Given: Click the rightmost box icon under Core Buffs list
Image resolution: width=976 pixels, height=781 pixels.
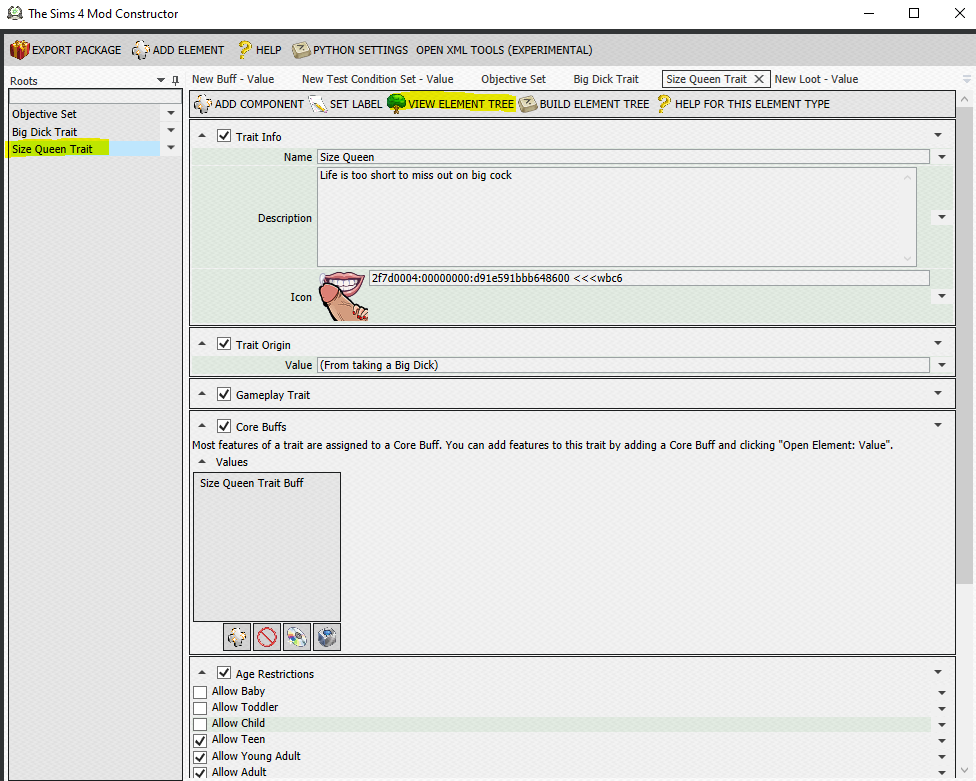Looking at the screenshot, I should pyautogui.click(x=327, y=637).
